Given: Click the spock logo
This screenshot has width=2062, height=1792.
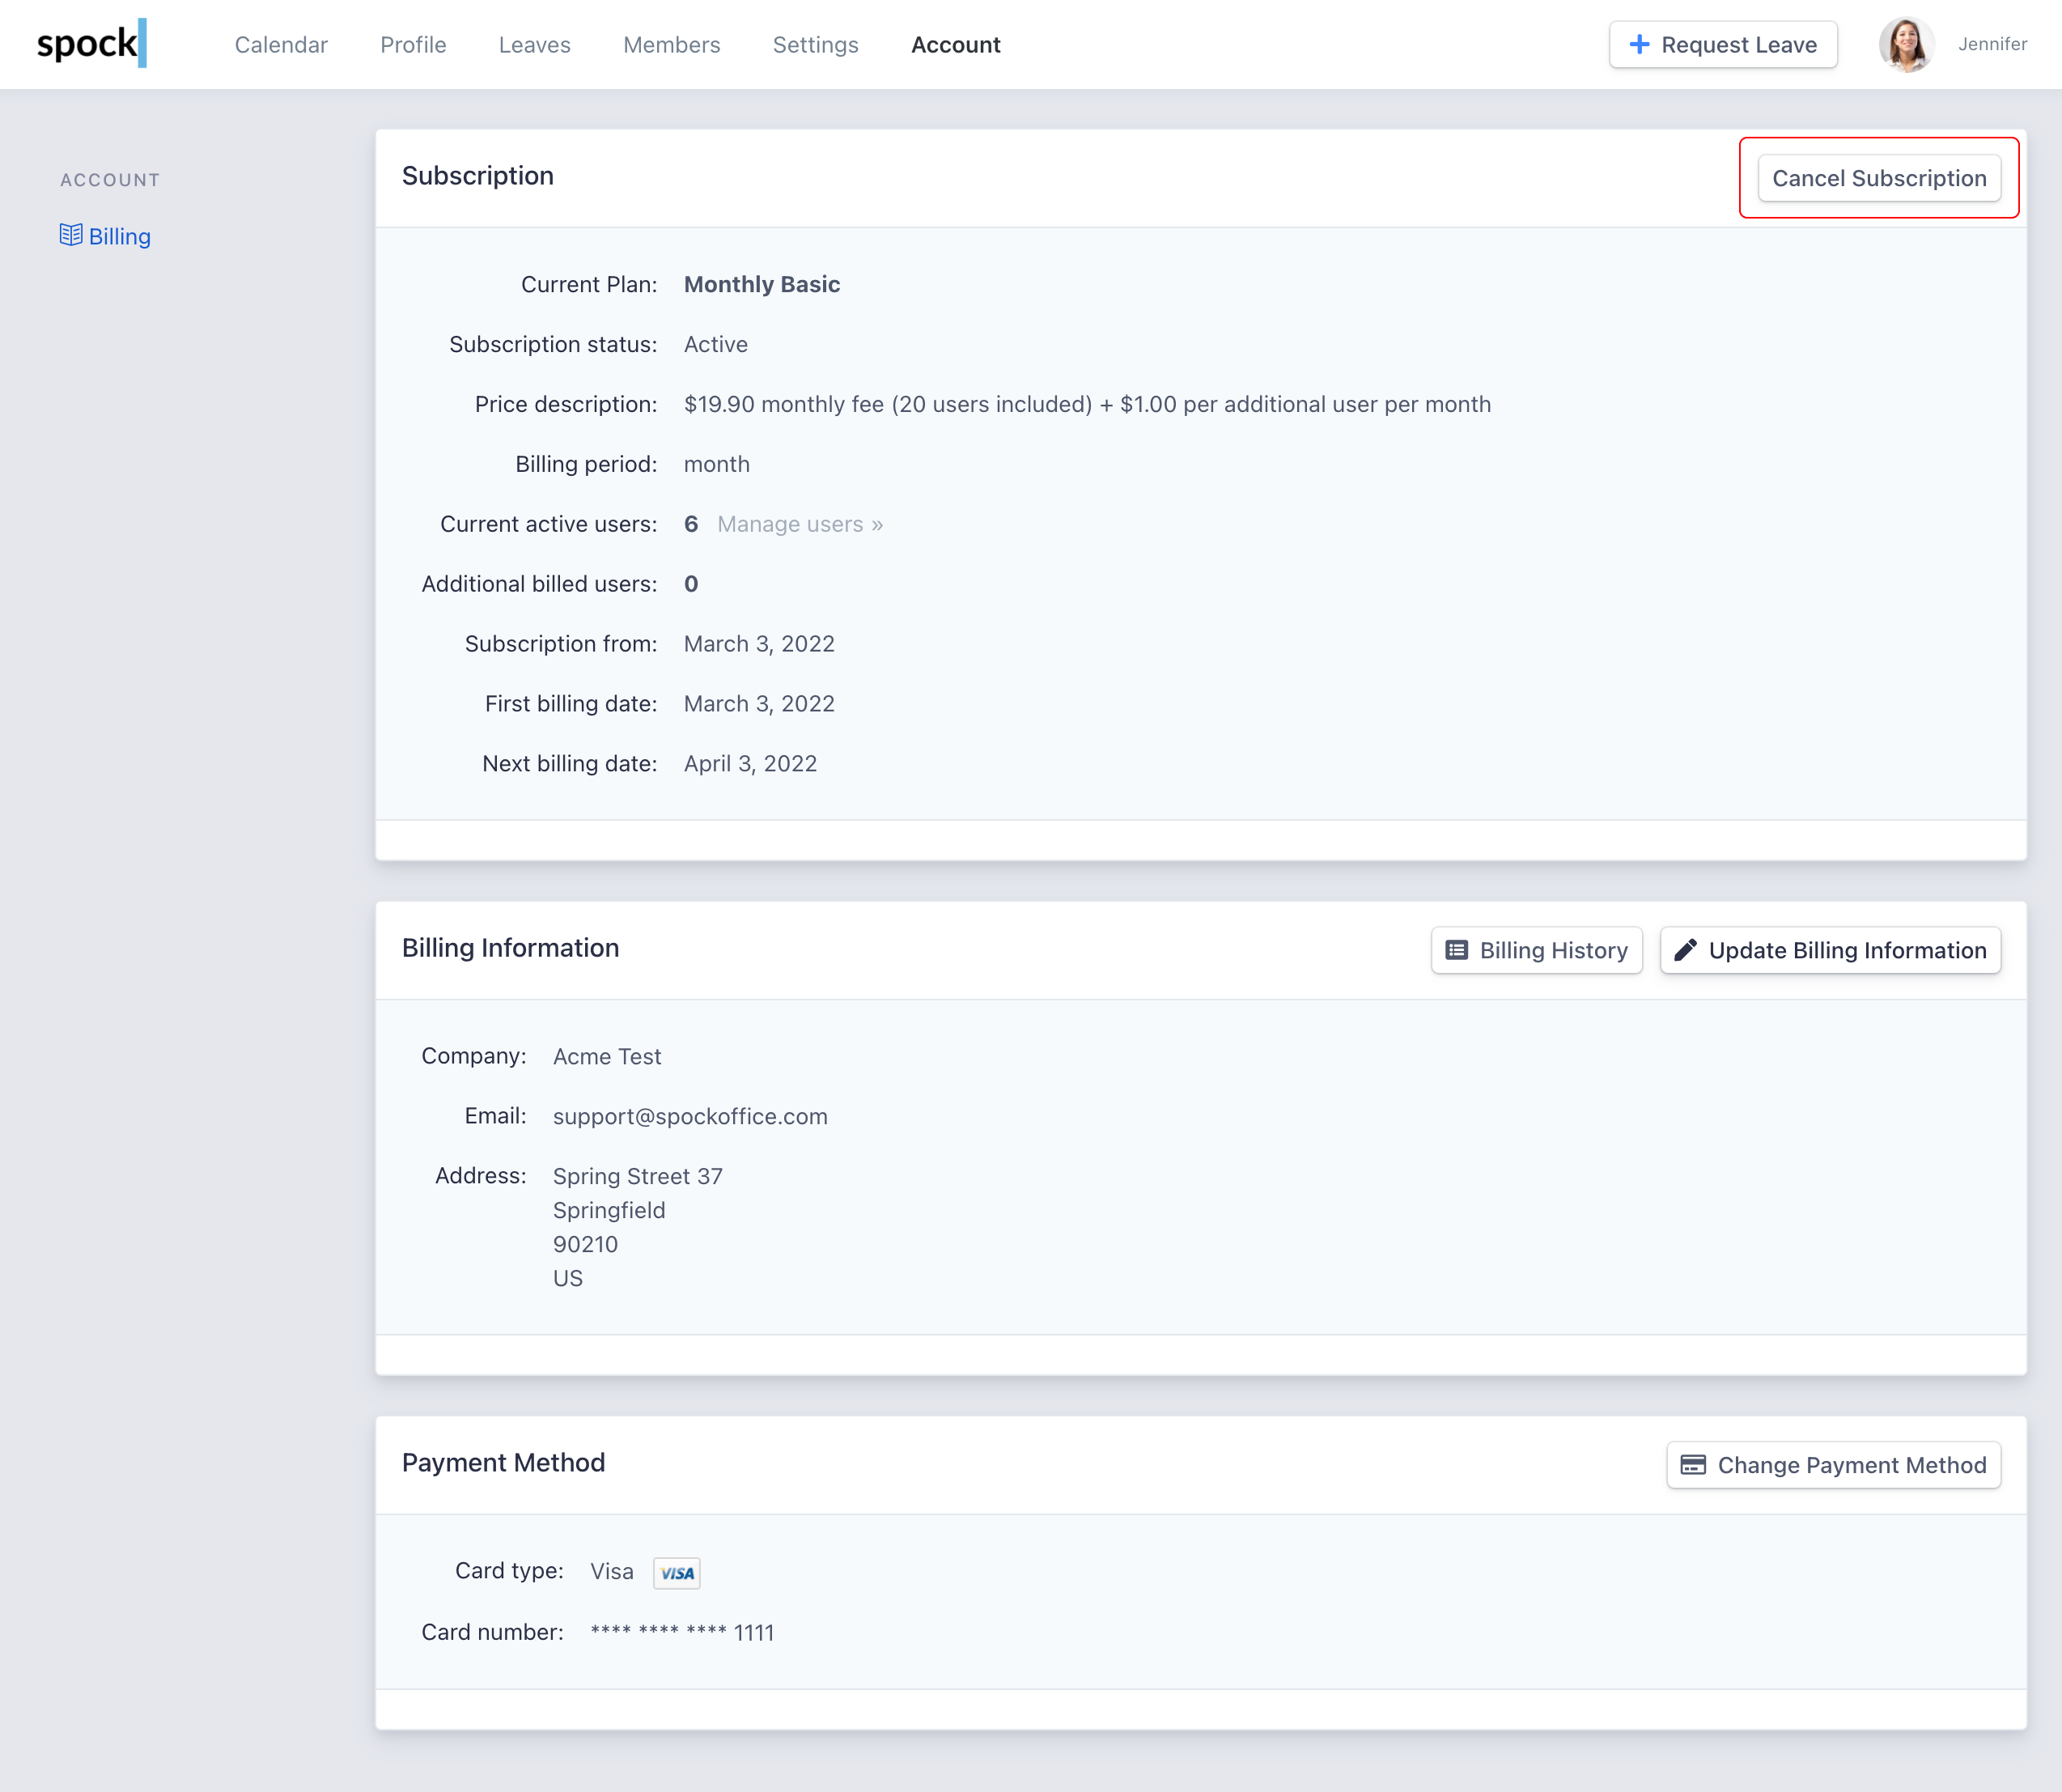Looking at the screenshot, I should pyautogui.click(x=91, y=44).
